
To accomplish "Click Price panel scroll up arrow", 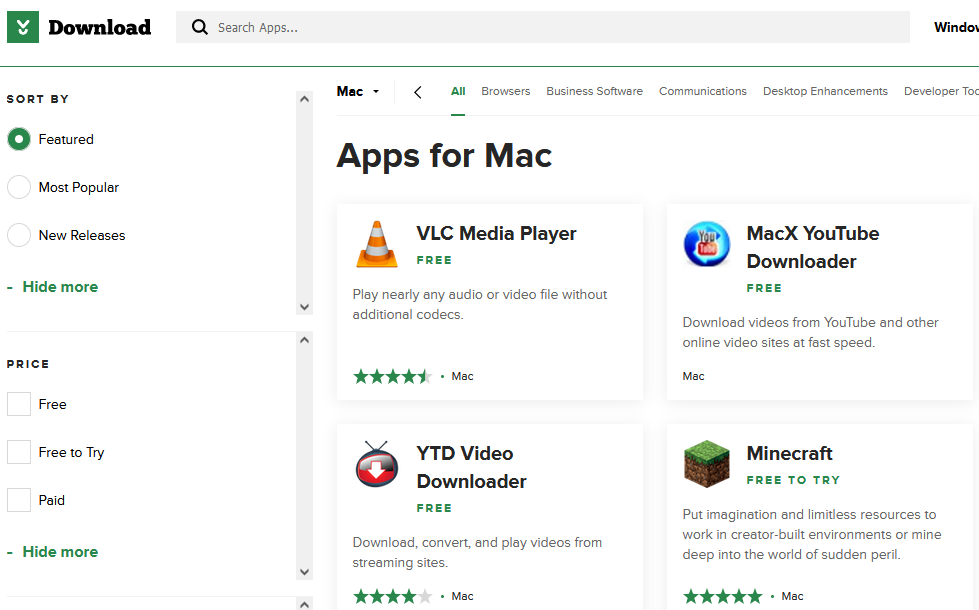I will pos(304,340).
